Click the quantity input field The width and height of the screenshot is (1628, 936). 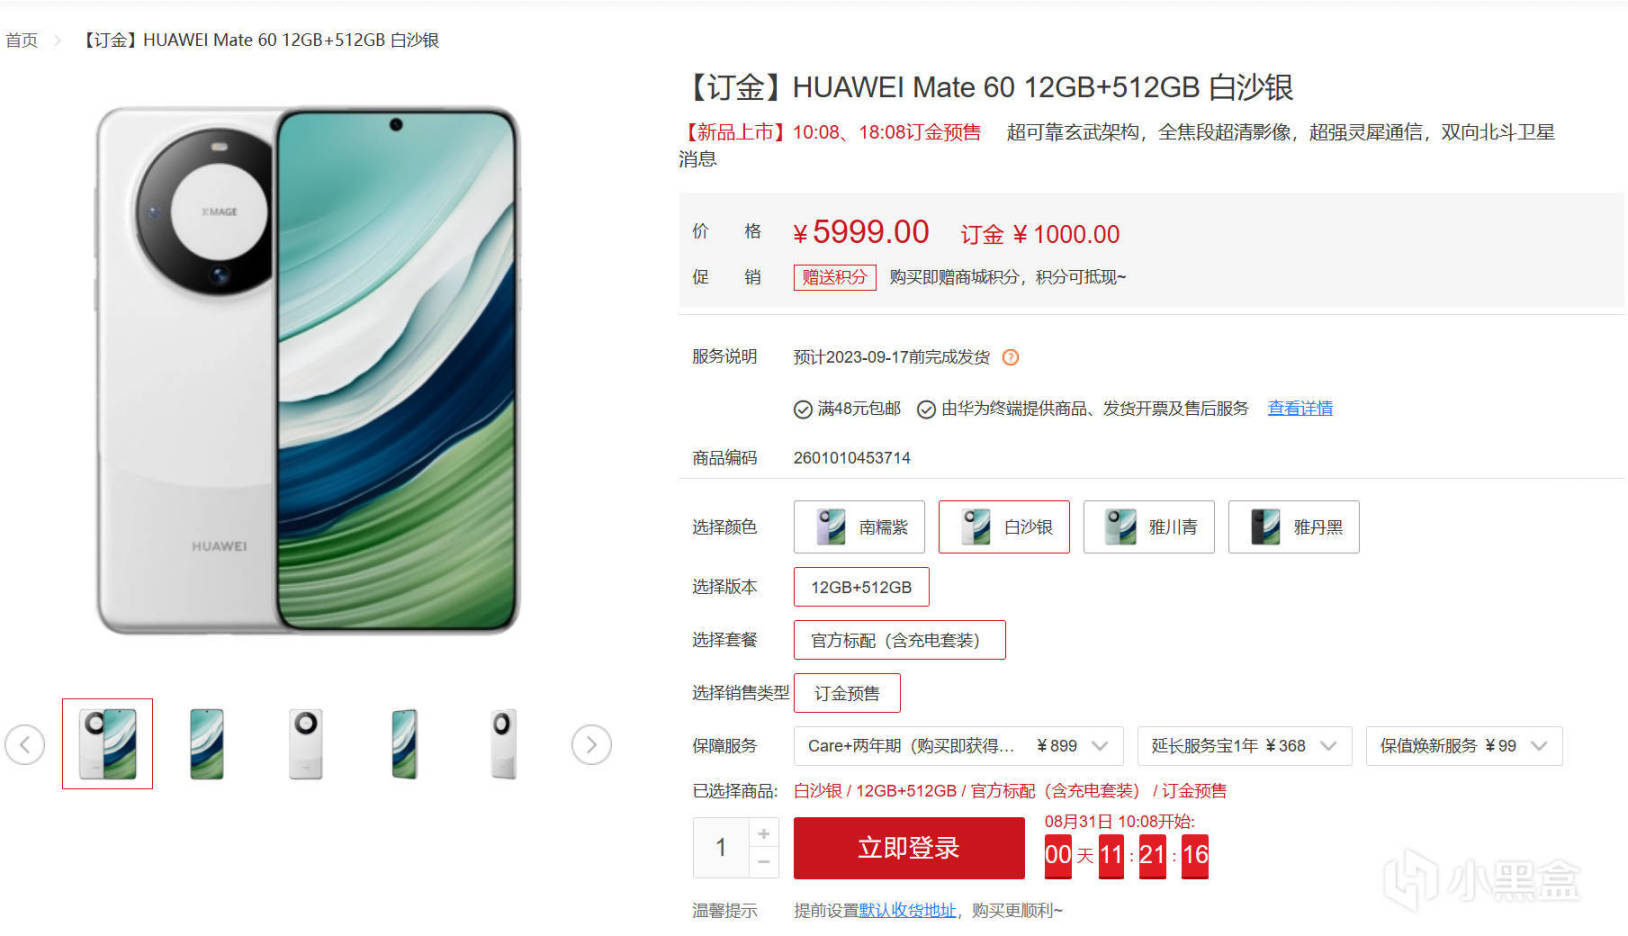tap(721, 848)
